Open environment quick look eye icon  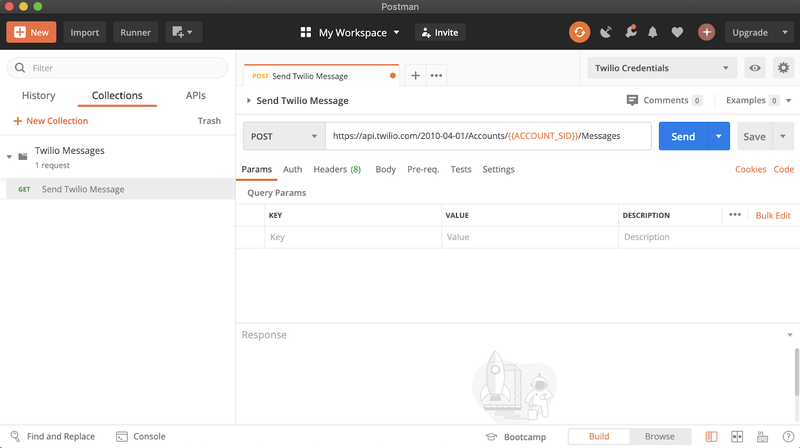(x=755, y=68)
